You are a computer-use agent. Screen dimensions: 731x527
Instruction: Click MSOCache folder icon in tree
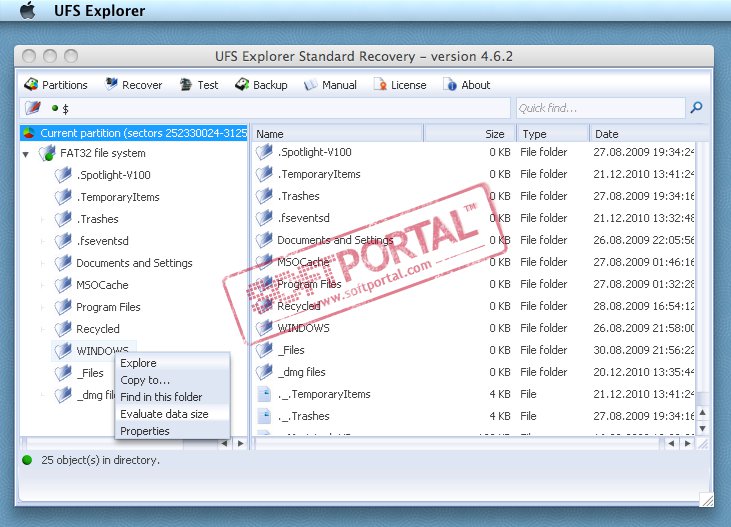click(63, 284)
